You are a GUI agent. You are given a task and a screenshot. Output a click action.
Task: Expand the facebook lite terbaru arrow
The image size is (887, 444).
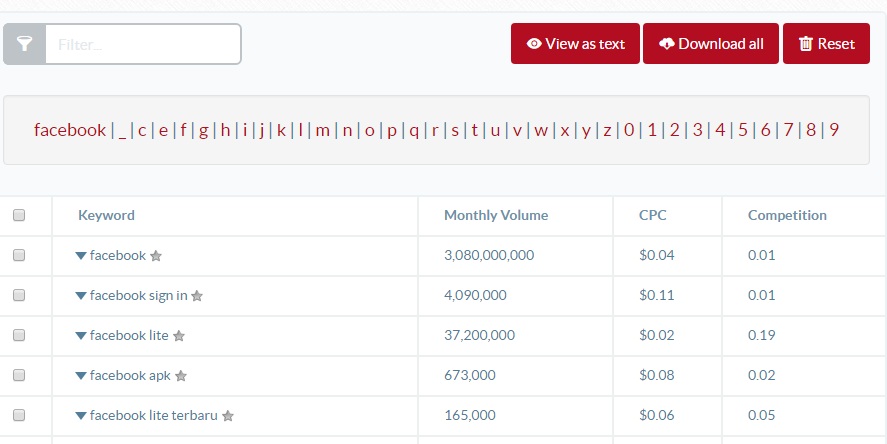tap(81, 416)
